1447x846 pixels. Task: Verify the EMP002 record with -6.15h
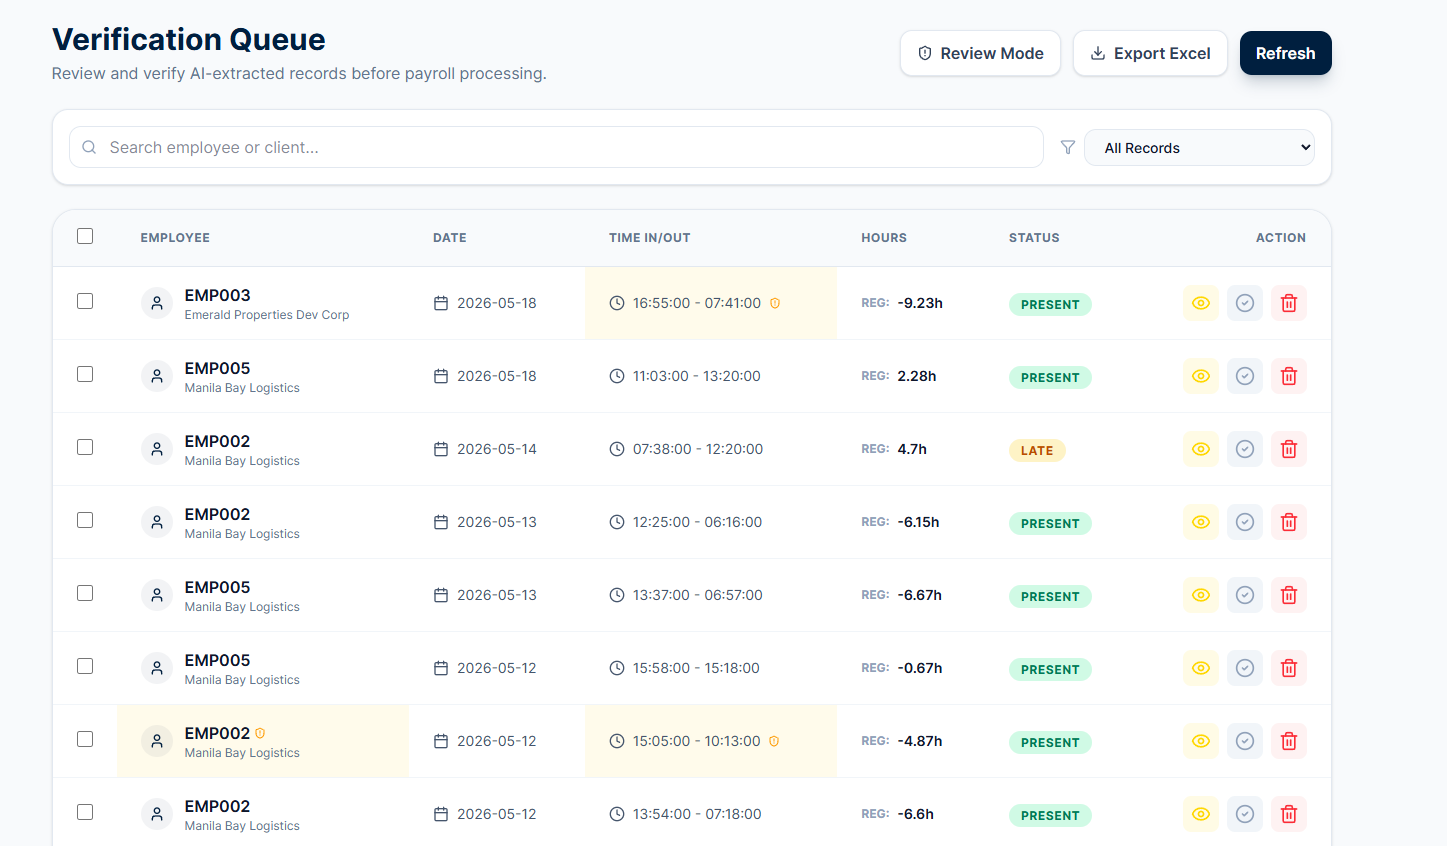pos(1245,522)
